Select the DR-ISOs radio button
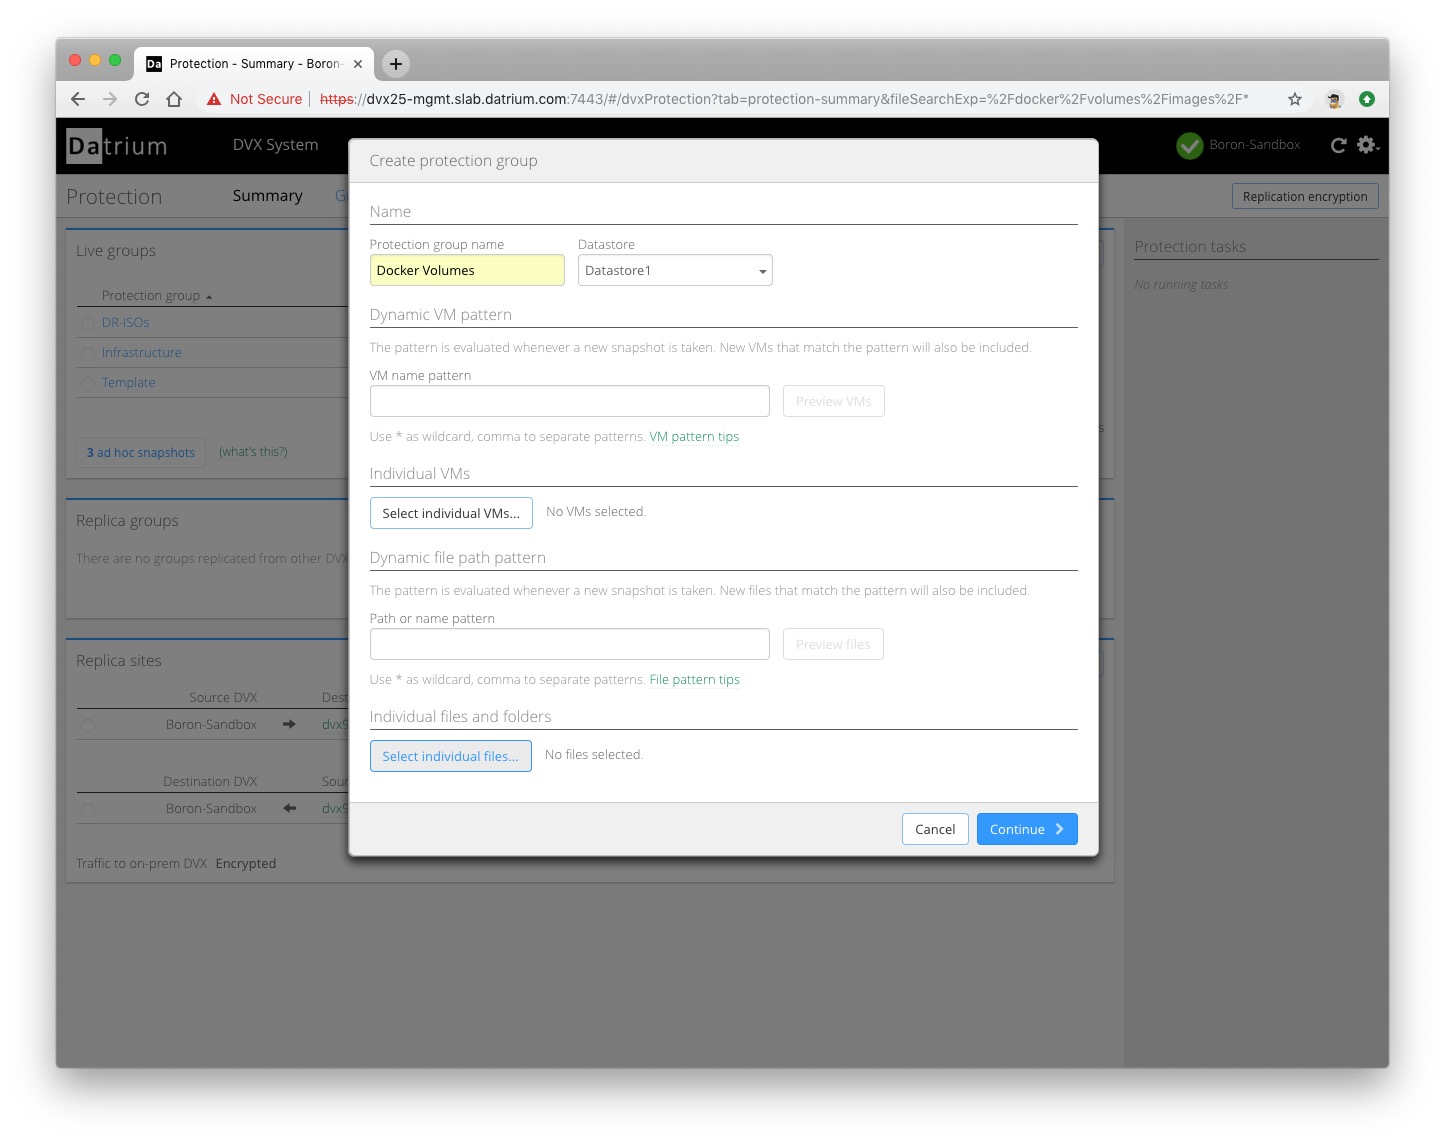The image size is (1445, 1142). (88, 324)
